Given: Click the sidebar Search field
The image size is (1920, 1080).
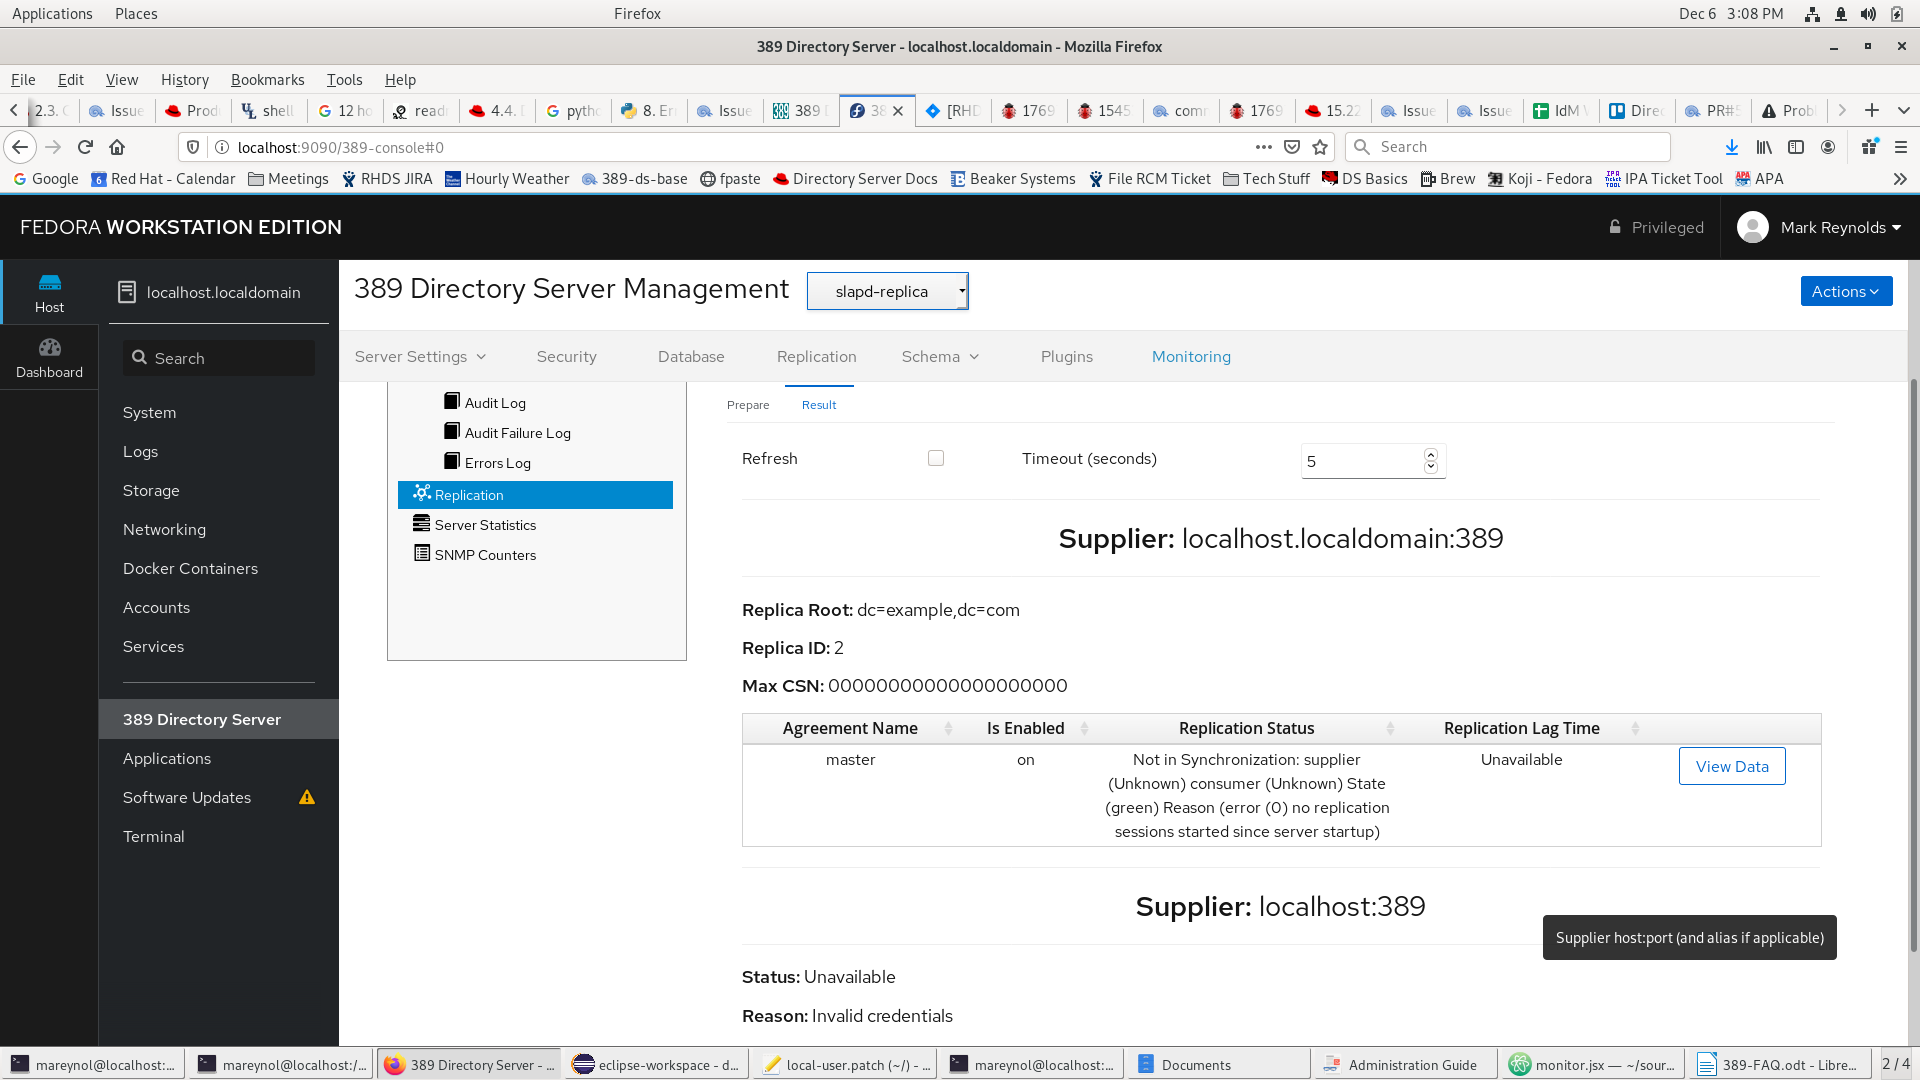Looking at the screenshot, I should tap(219, 358).
